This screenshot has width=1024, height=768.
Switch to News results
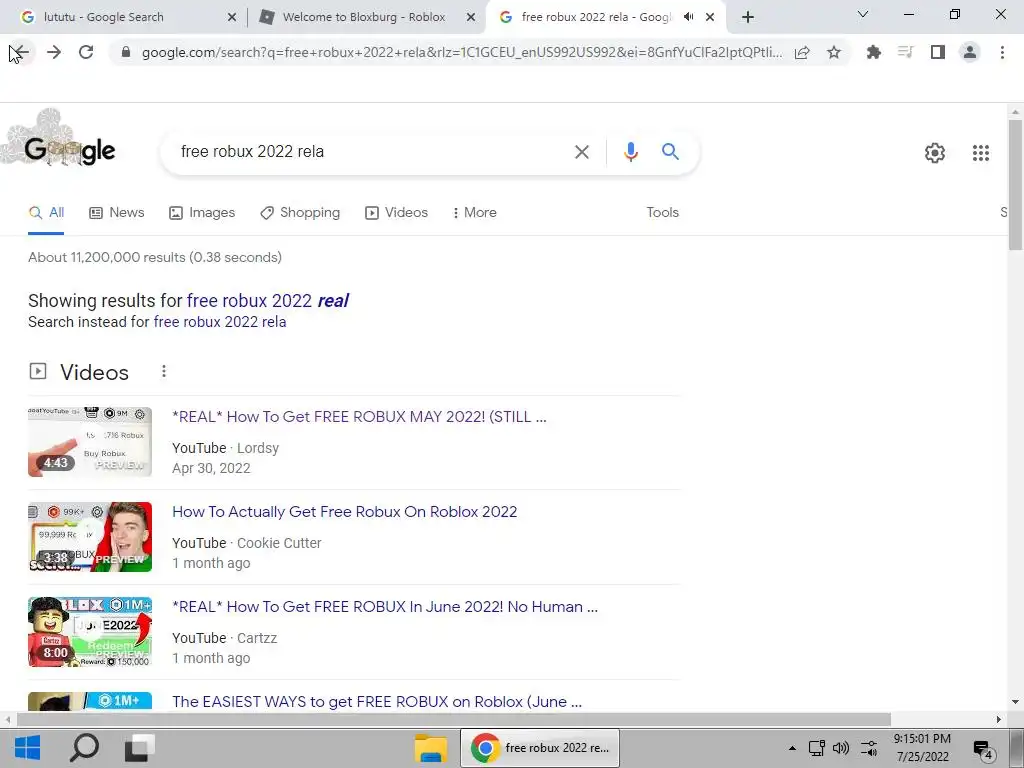coord(117,212)
